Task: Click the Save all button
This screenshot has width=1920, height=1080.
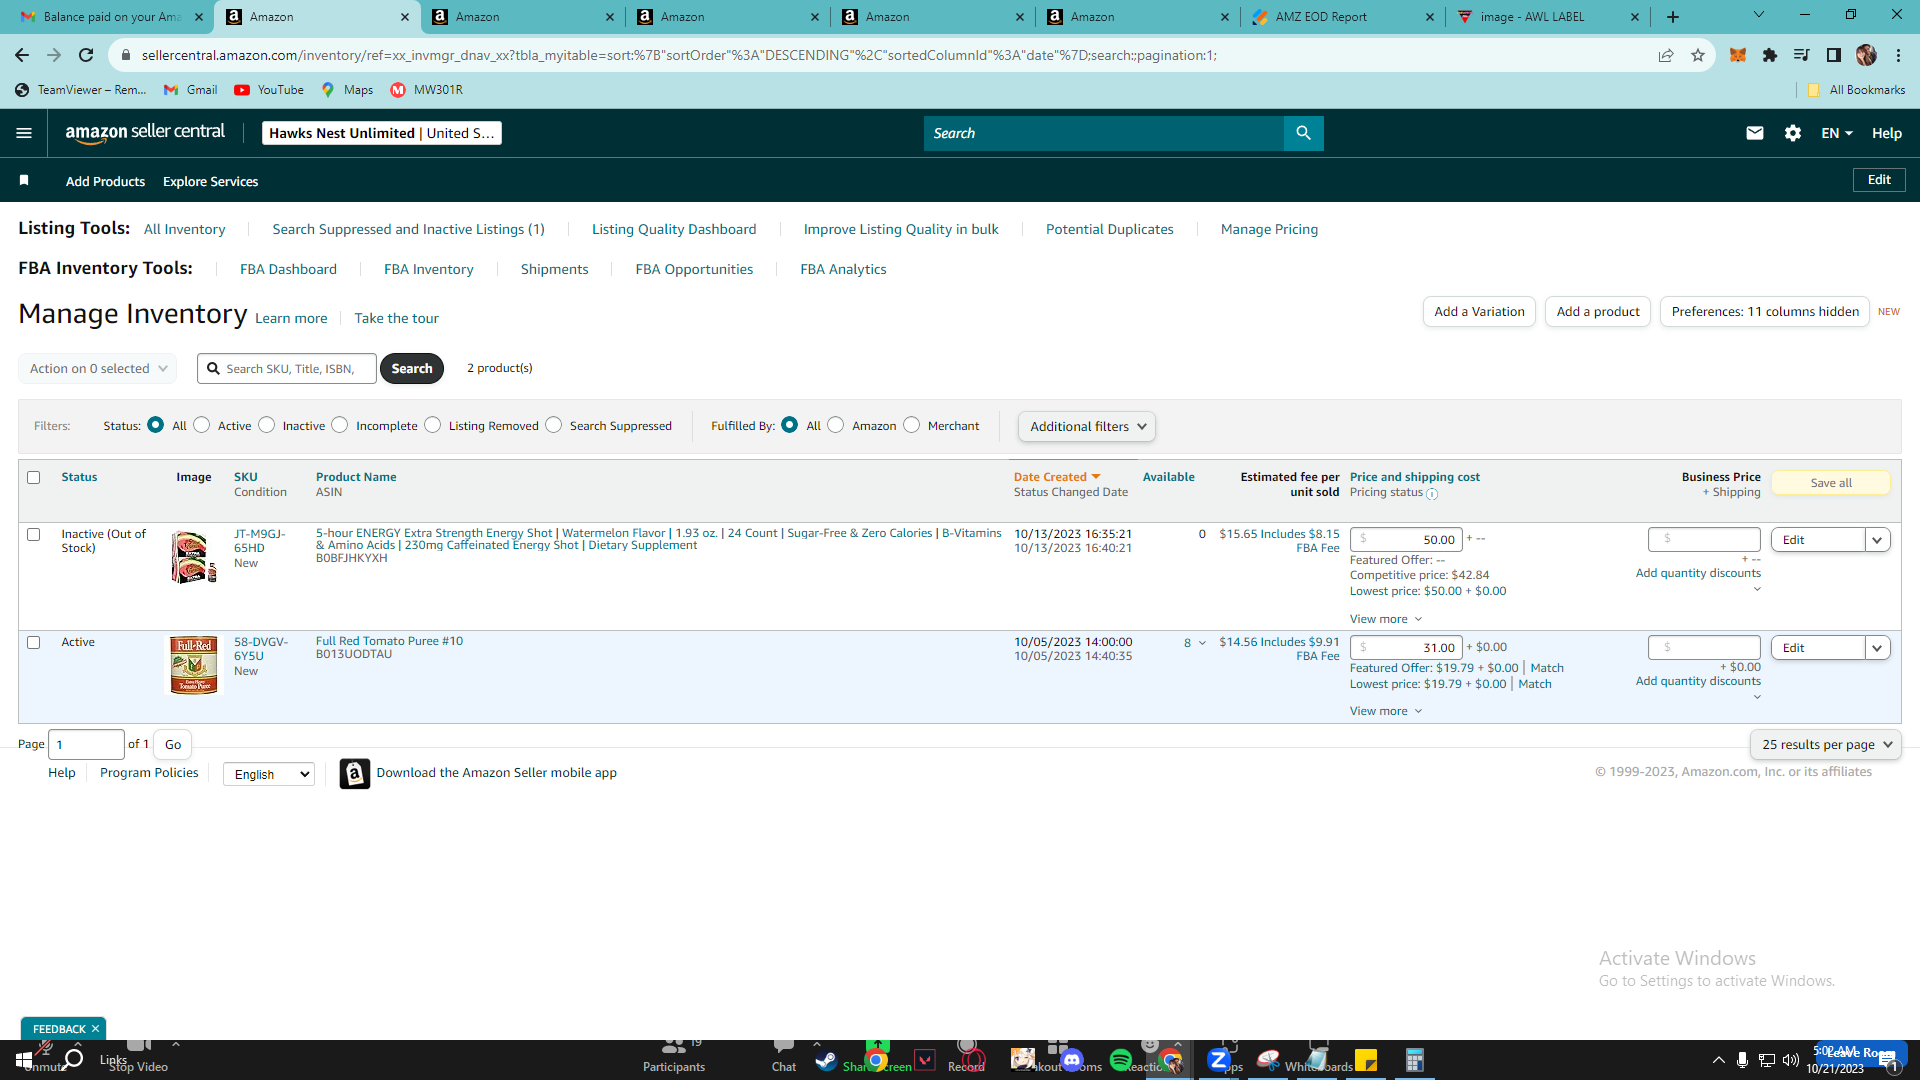Action: [x=1831, y=483]
